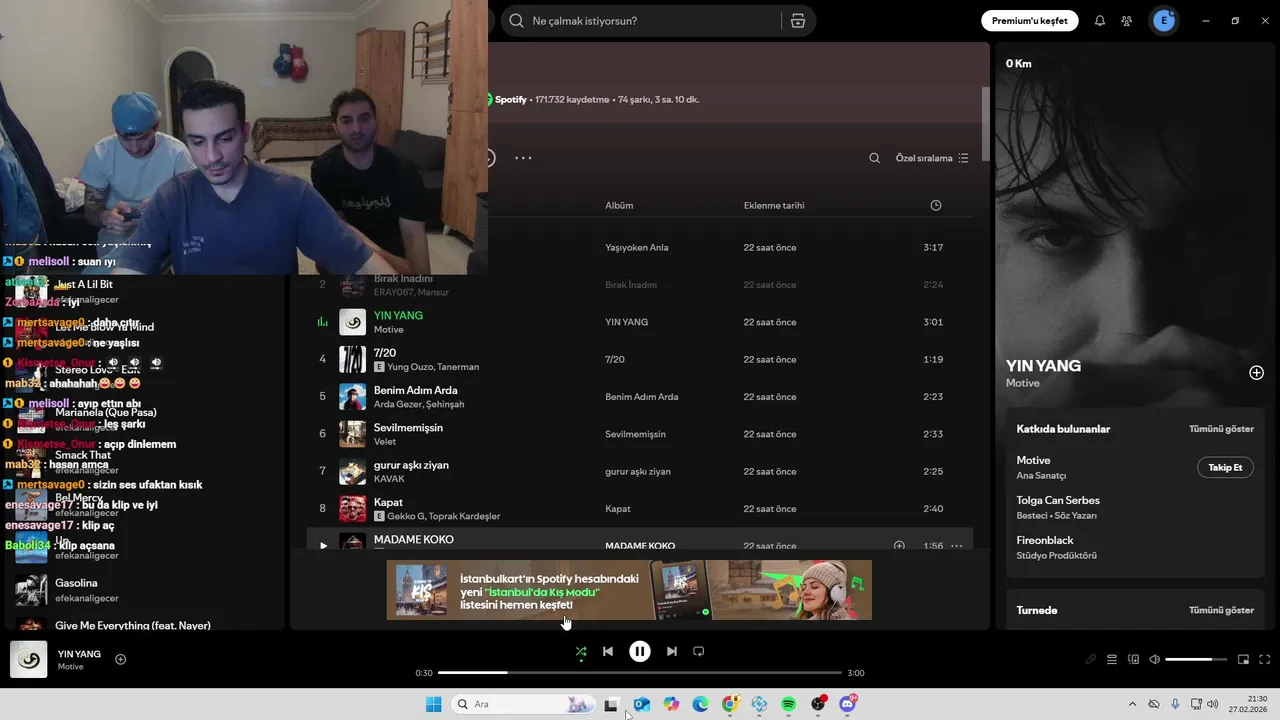The image size is (1280, 720).
Task: Open the Yung Ouzo artist link
Action: pos(410,367)
